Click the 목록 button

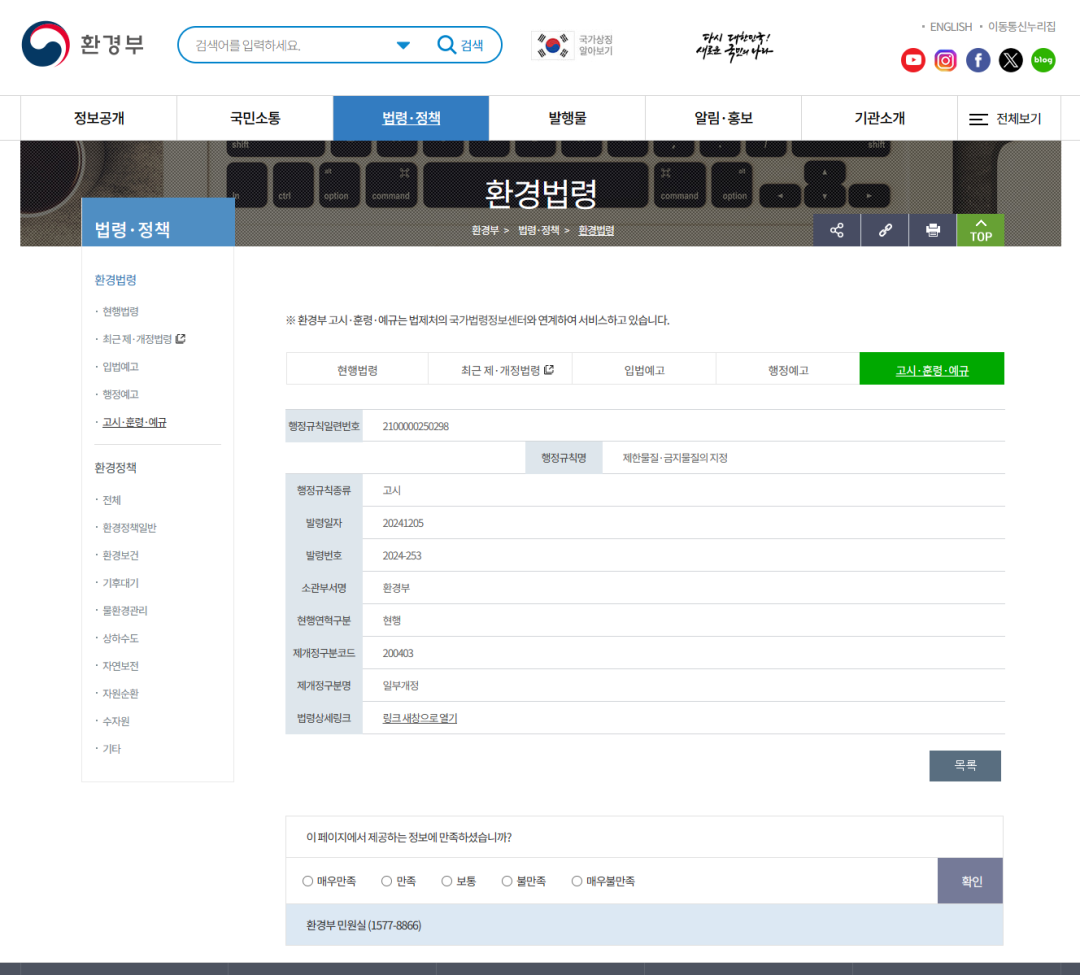[964, 766]
